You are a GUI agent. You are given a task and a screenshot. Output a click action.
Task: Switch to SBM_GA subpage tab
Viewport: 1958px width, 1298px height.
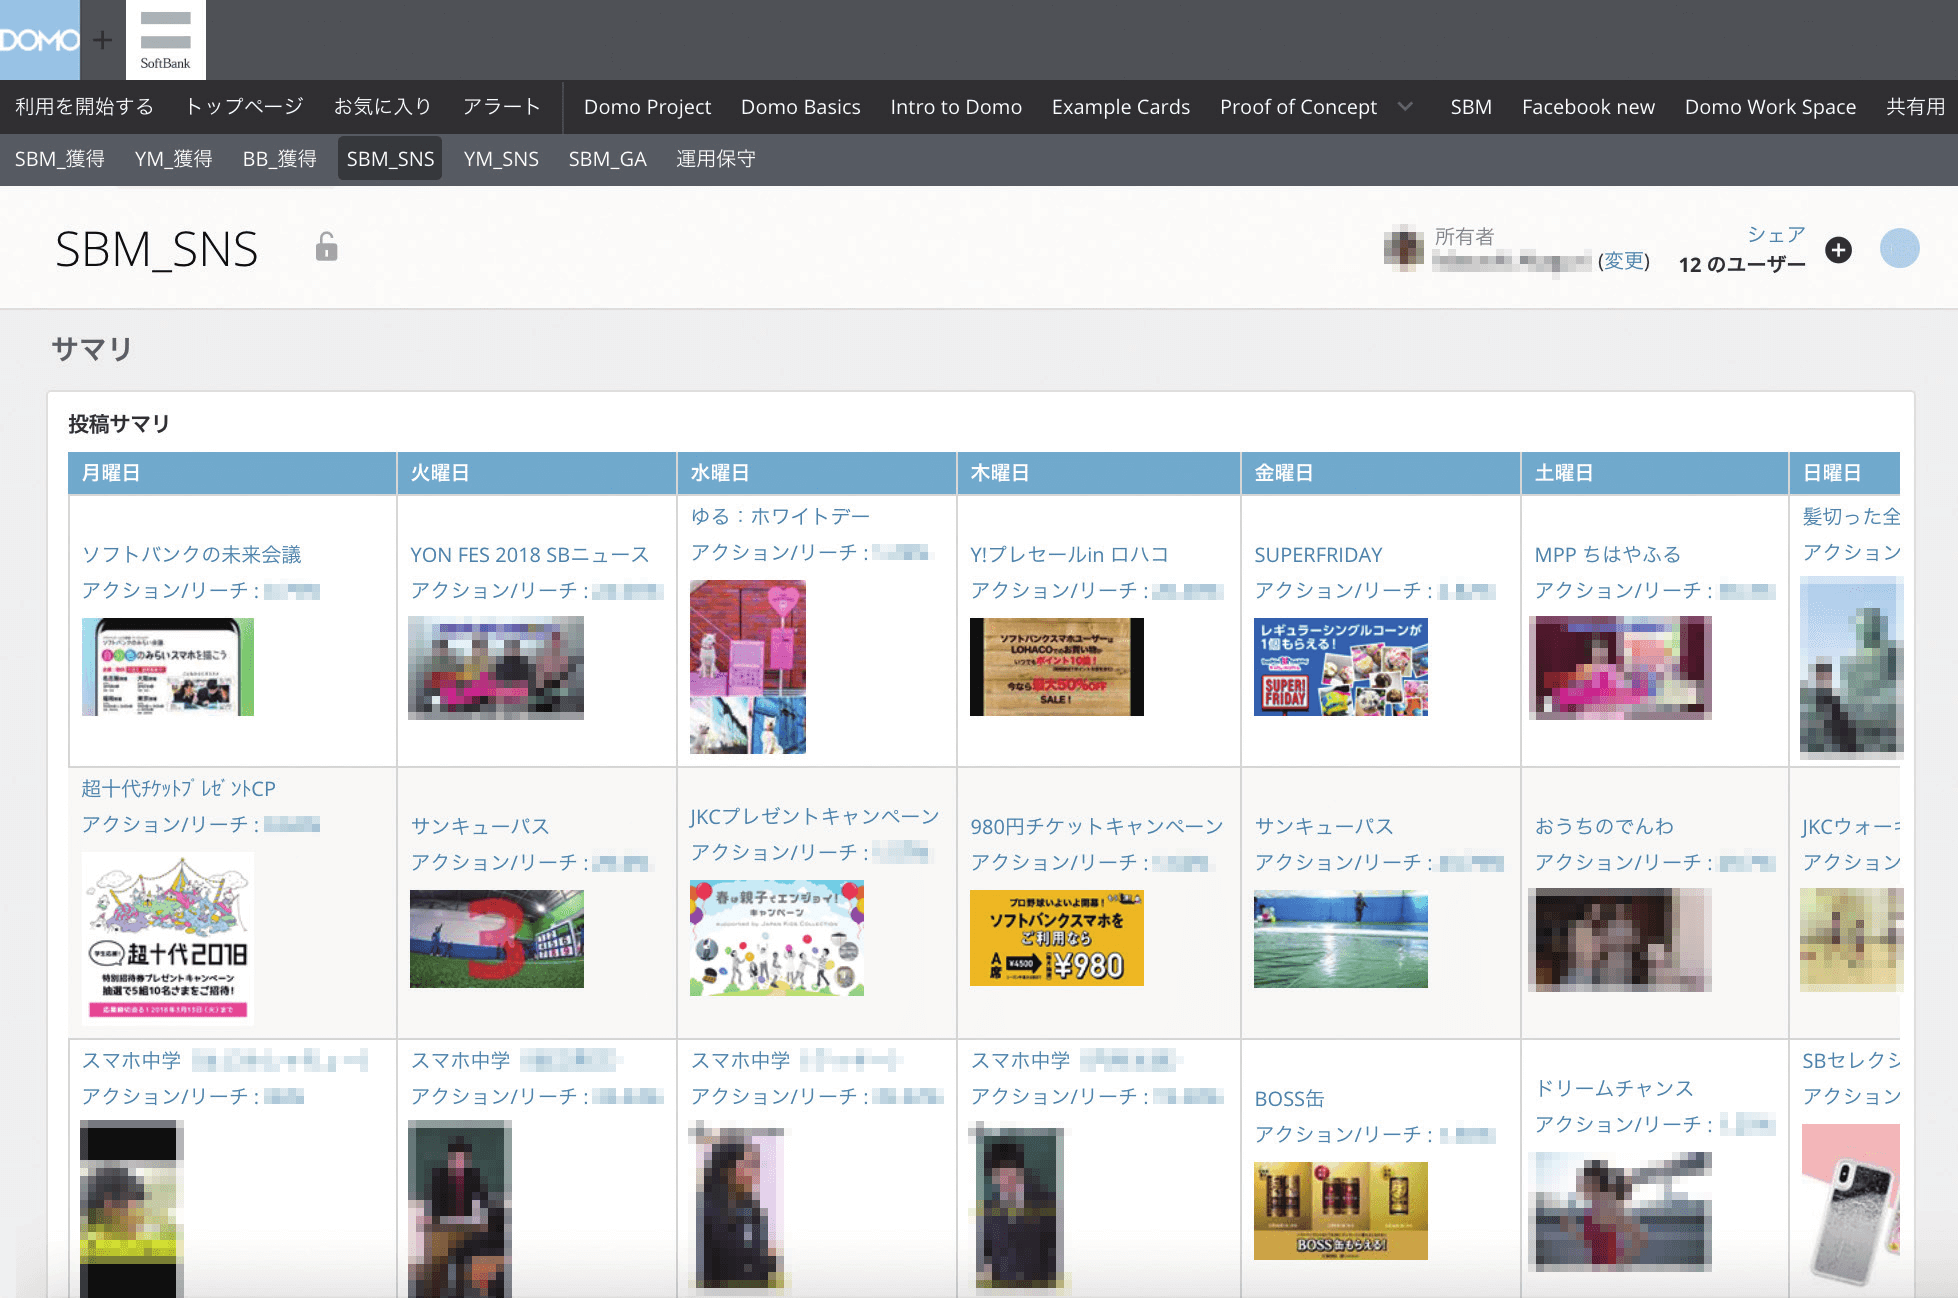[x=608, y=159]
